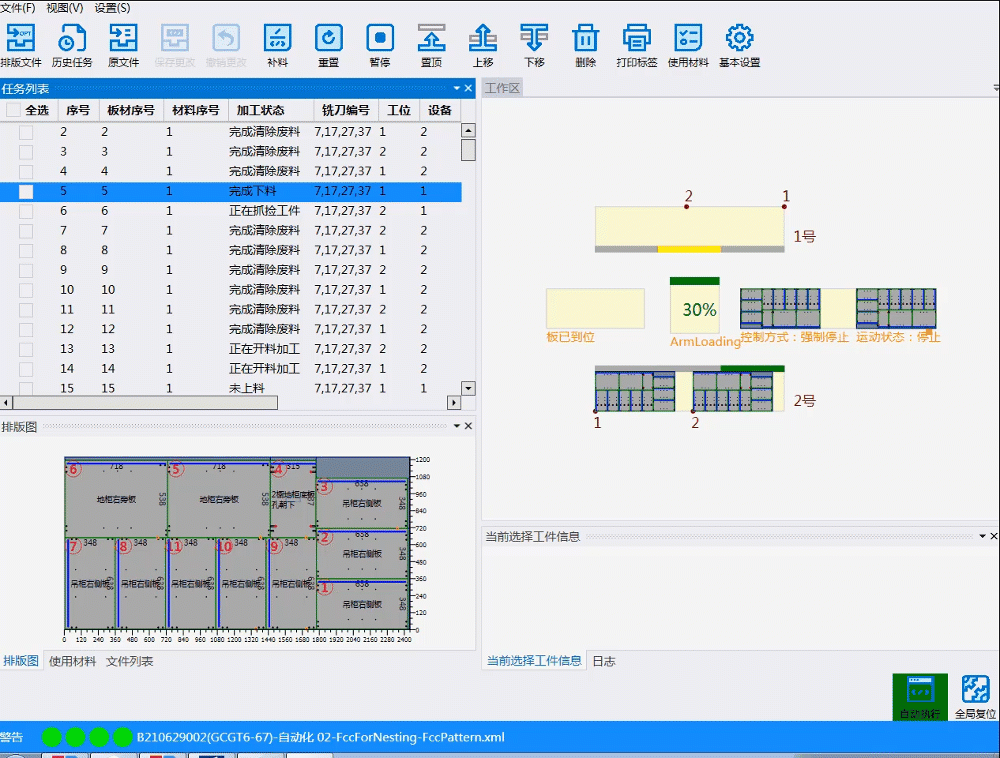Click the green bar on station 2号
This screenshot has width=1000, height=758.
[753, 368]
